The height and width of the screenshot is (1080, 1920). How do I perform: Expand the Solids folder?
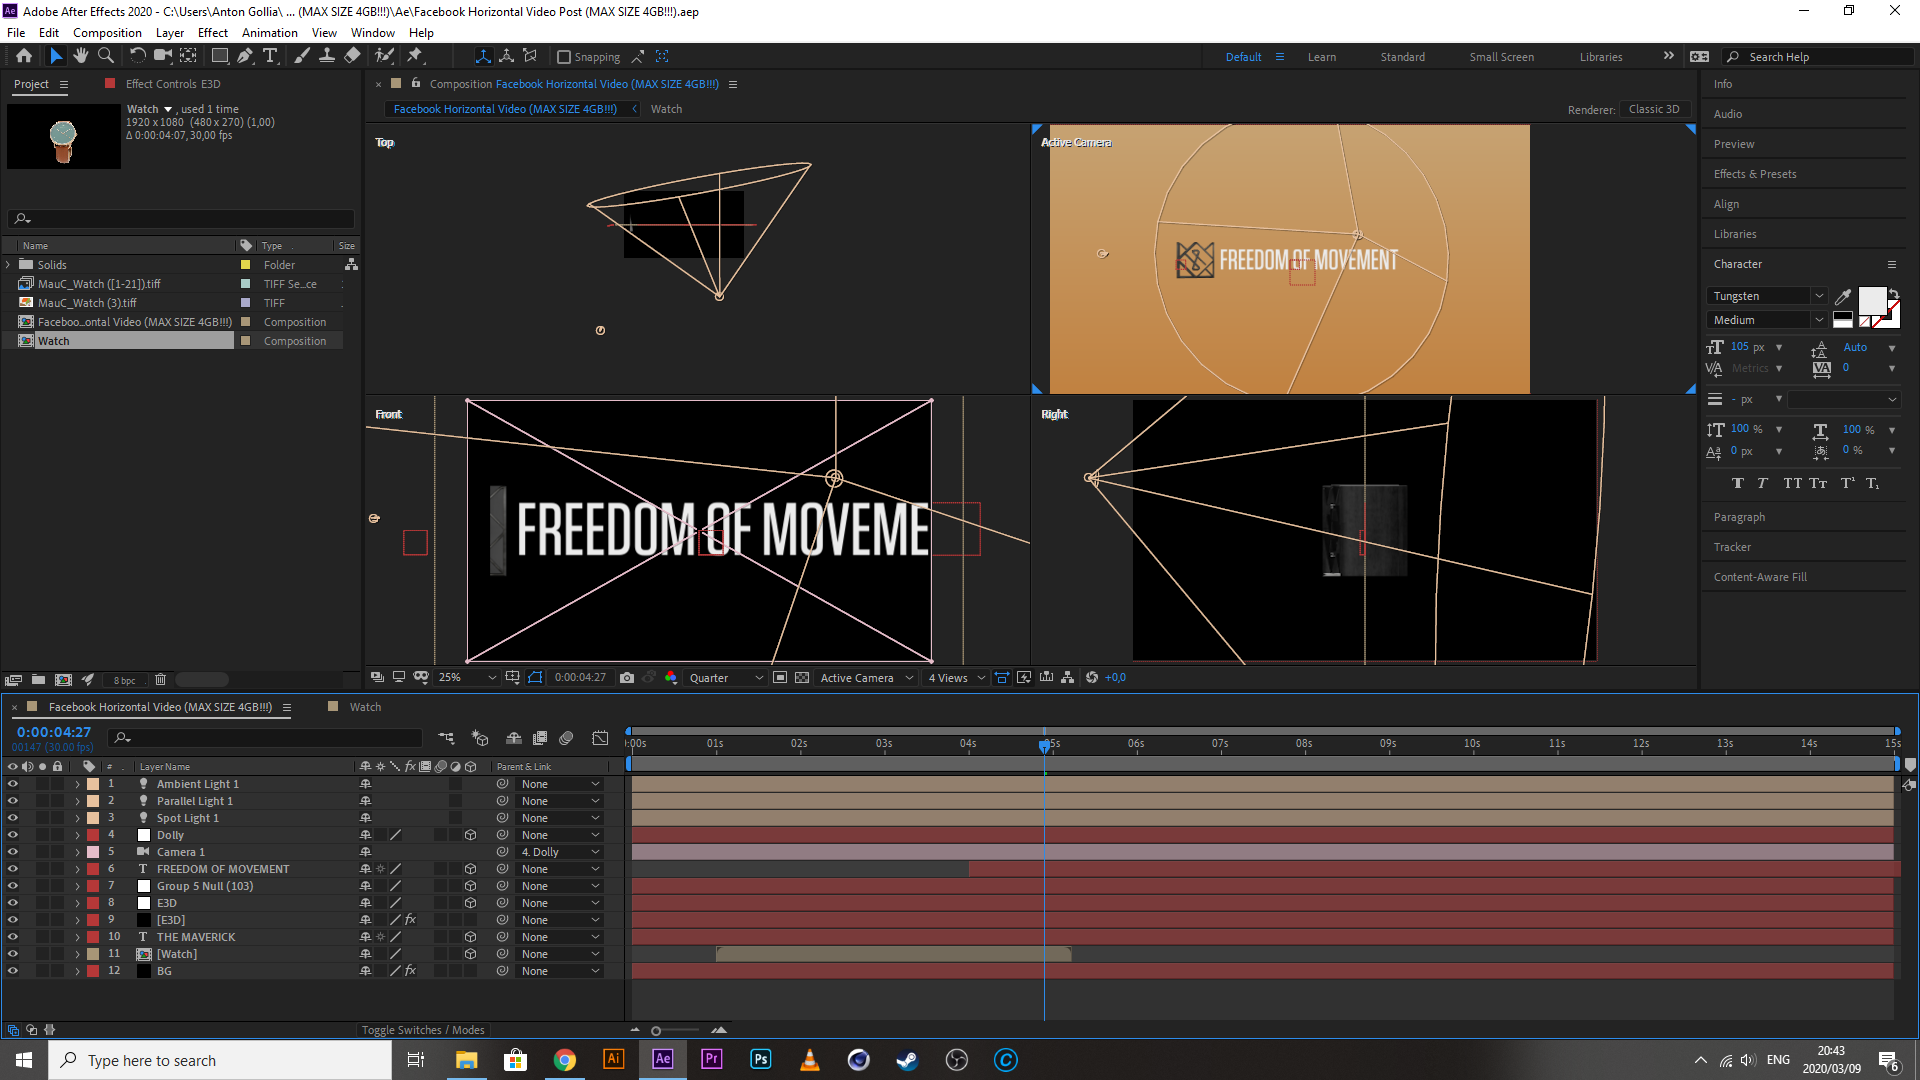point(9,265)
